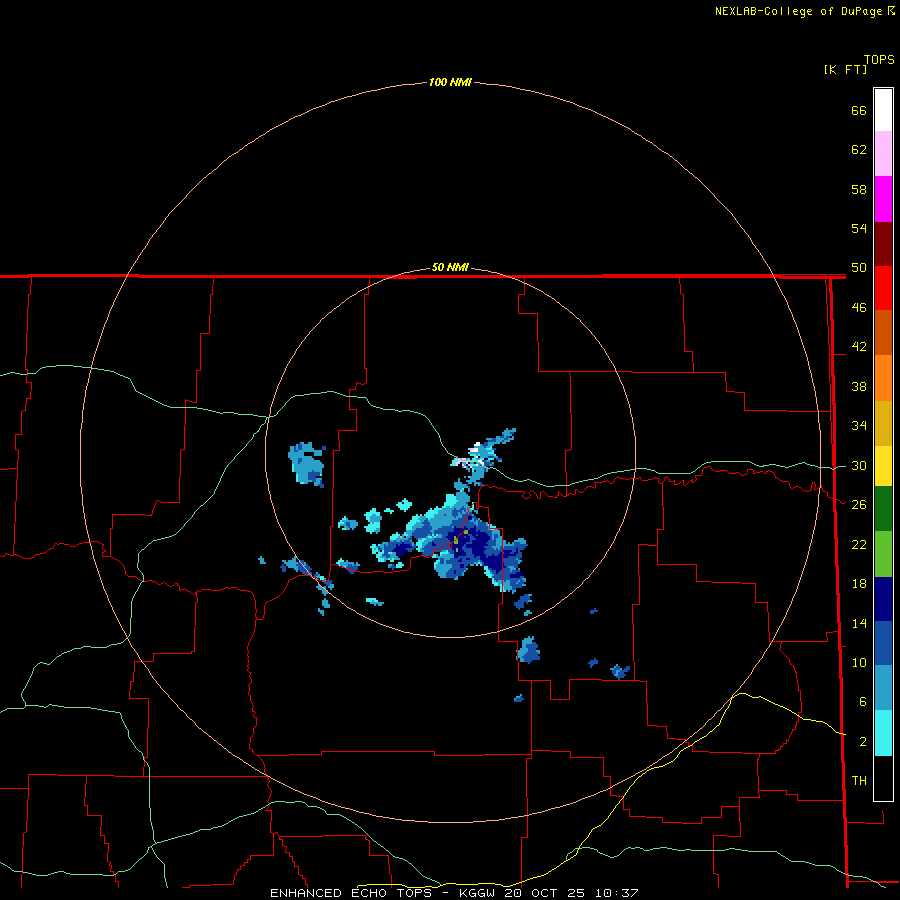
Task: Click the 'ENHANCED ECHO TOPS - KGGW' caption
Action: [x=382, y=893]
